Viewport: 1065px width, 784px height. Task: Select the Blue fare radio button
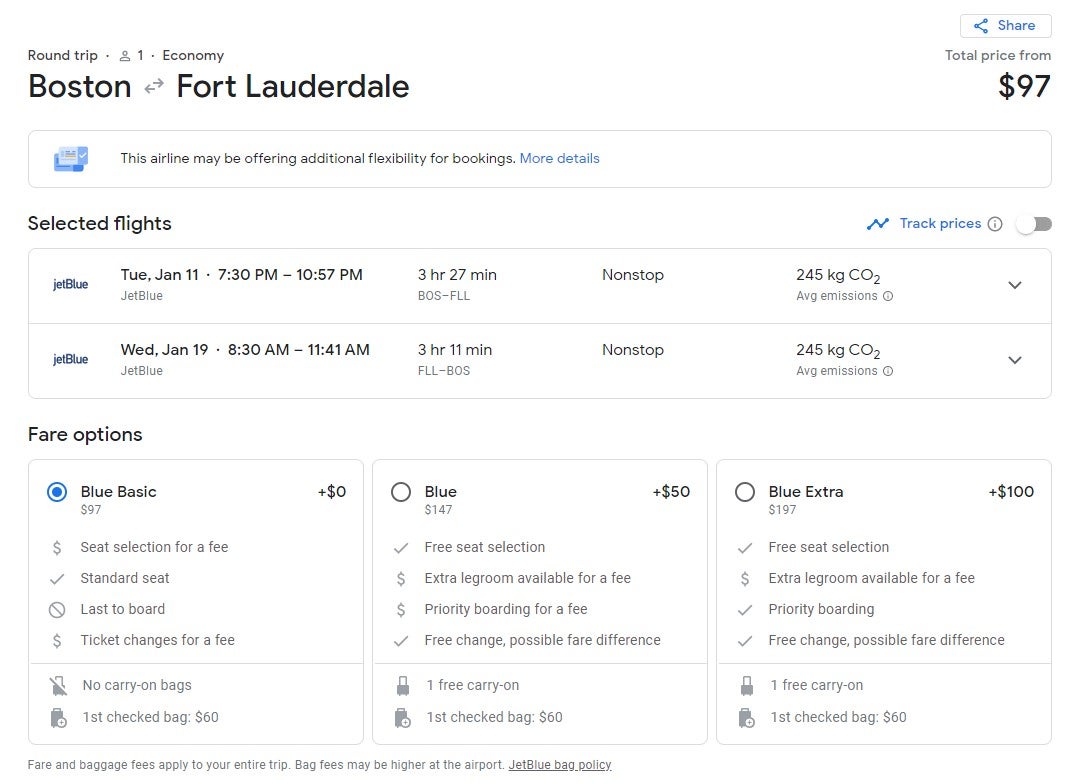[401, 492]
